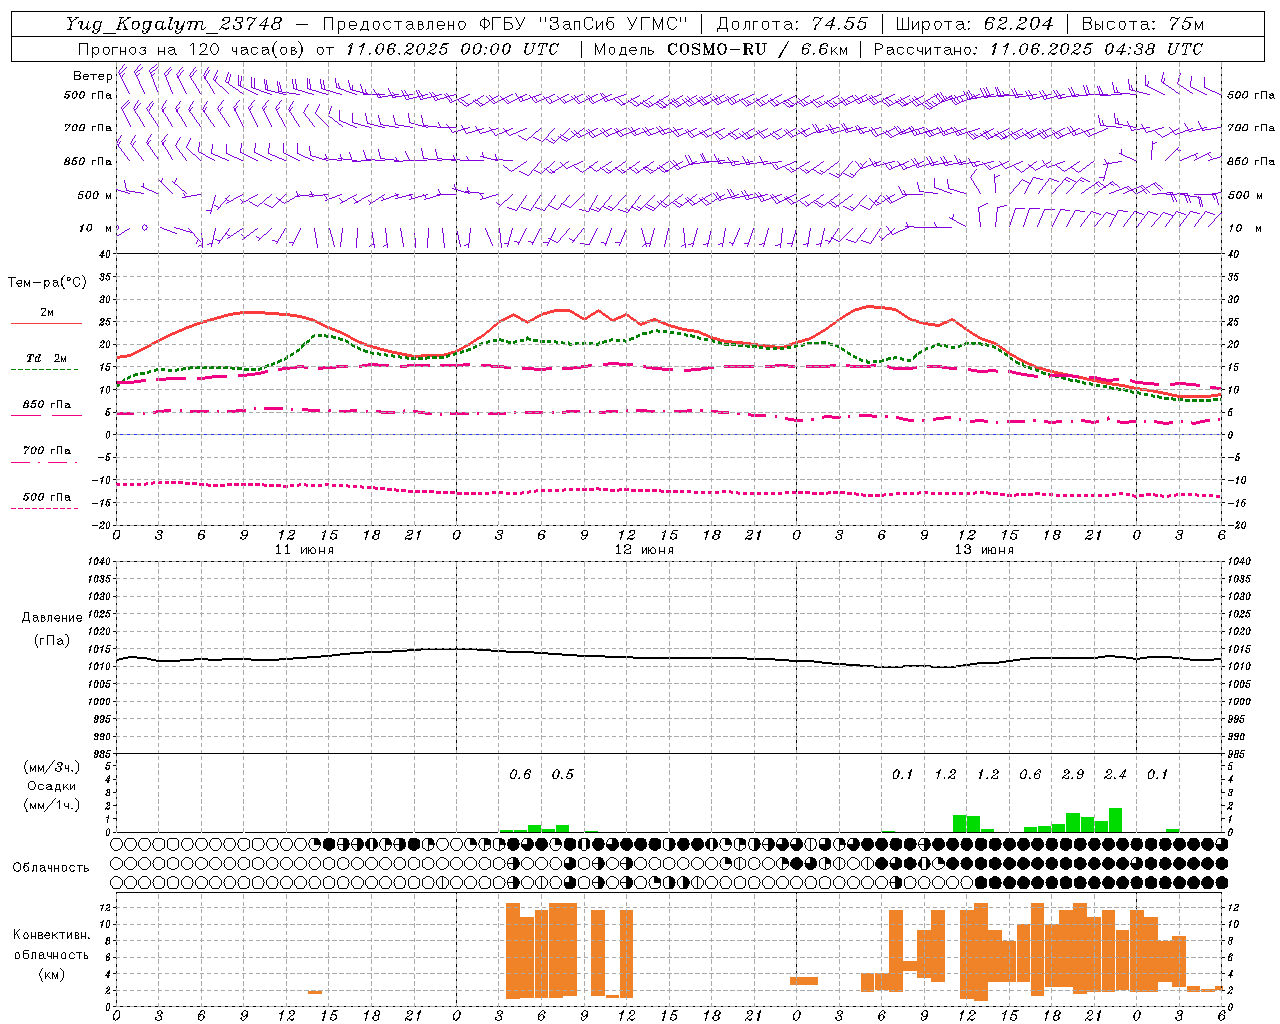
Task: Click the 0.5 precipitation value
Action: (x=563, y=775)
